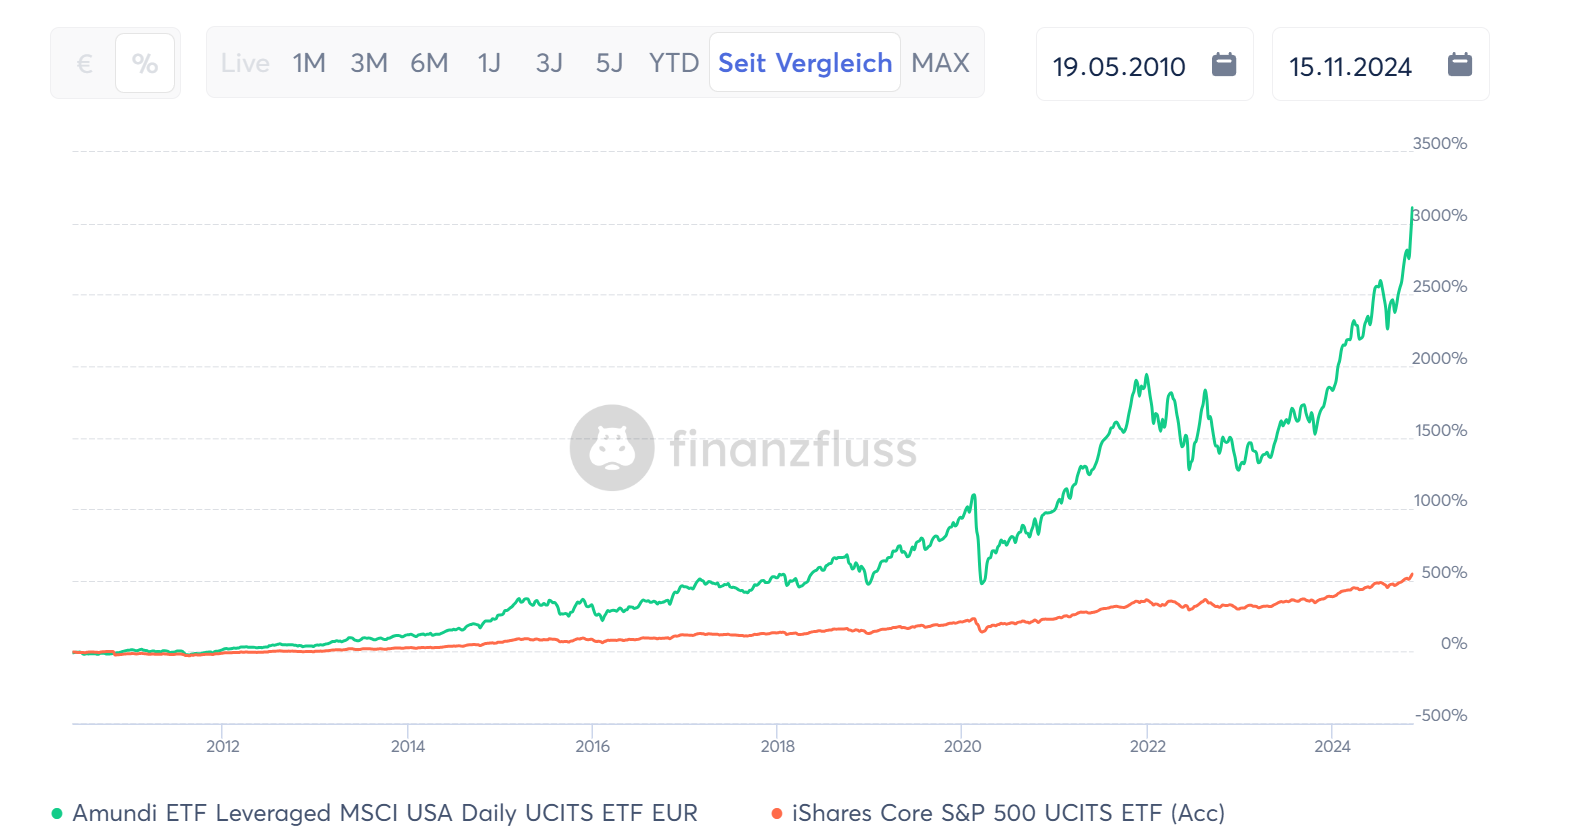Click the orange iShares legend dot
The image size is (1570, 835).
coord(777,814)
